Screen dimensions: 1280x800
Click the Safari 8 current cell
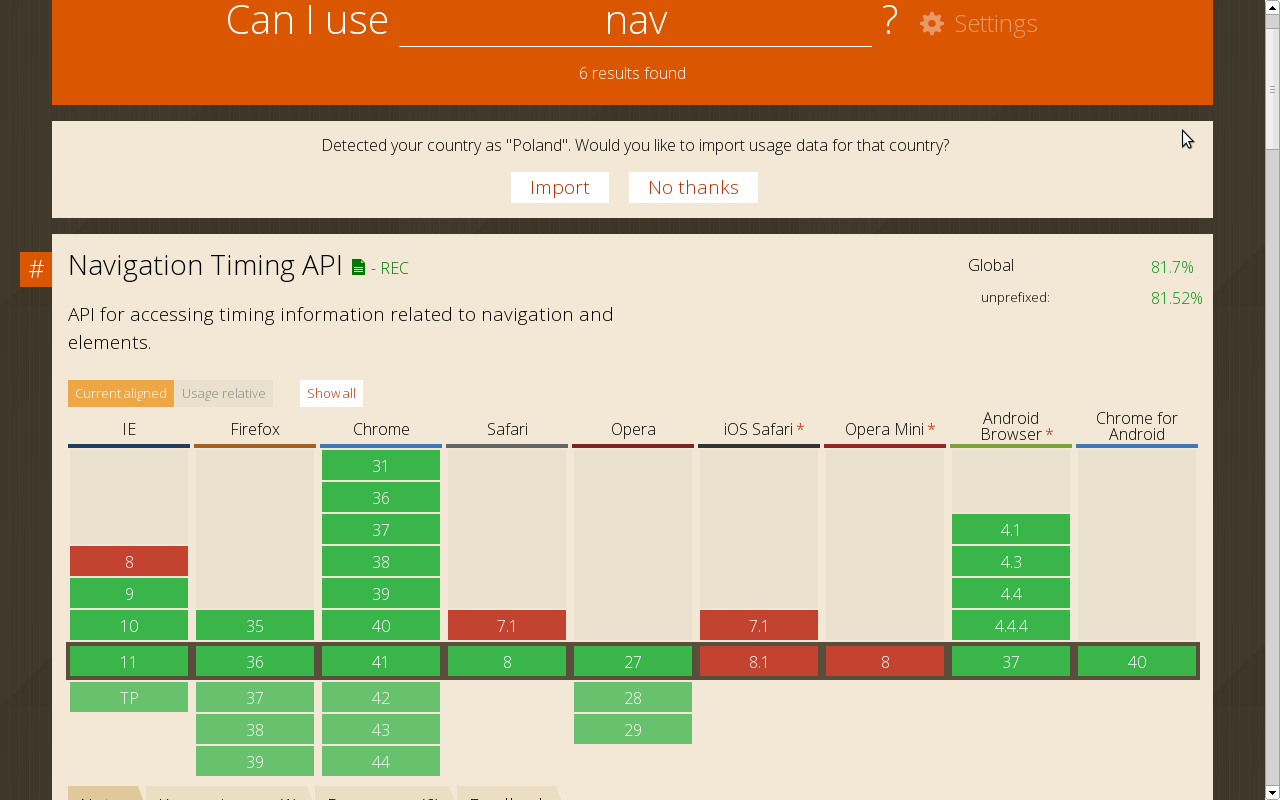pyautogui.click(x=507, y=661)
